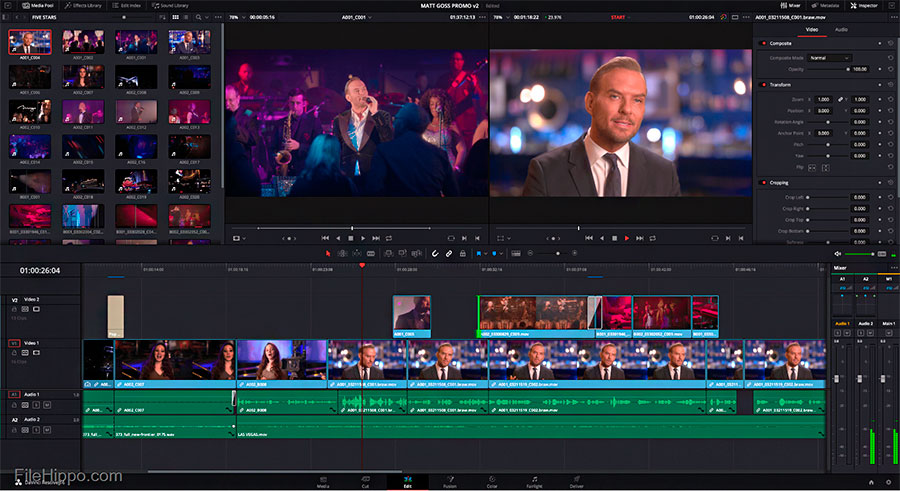
Task: Stop playback in the timeline viewer
Action: tap(614, 238)
